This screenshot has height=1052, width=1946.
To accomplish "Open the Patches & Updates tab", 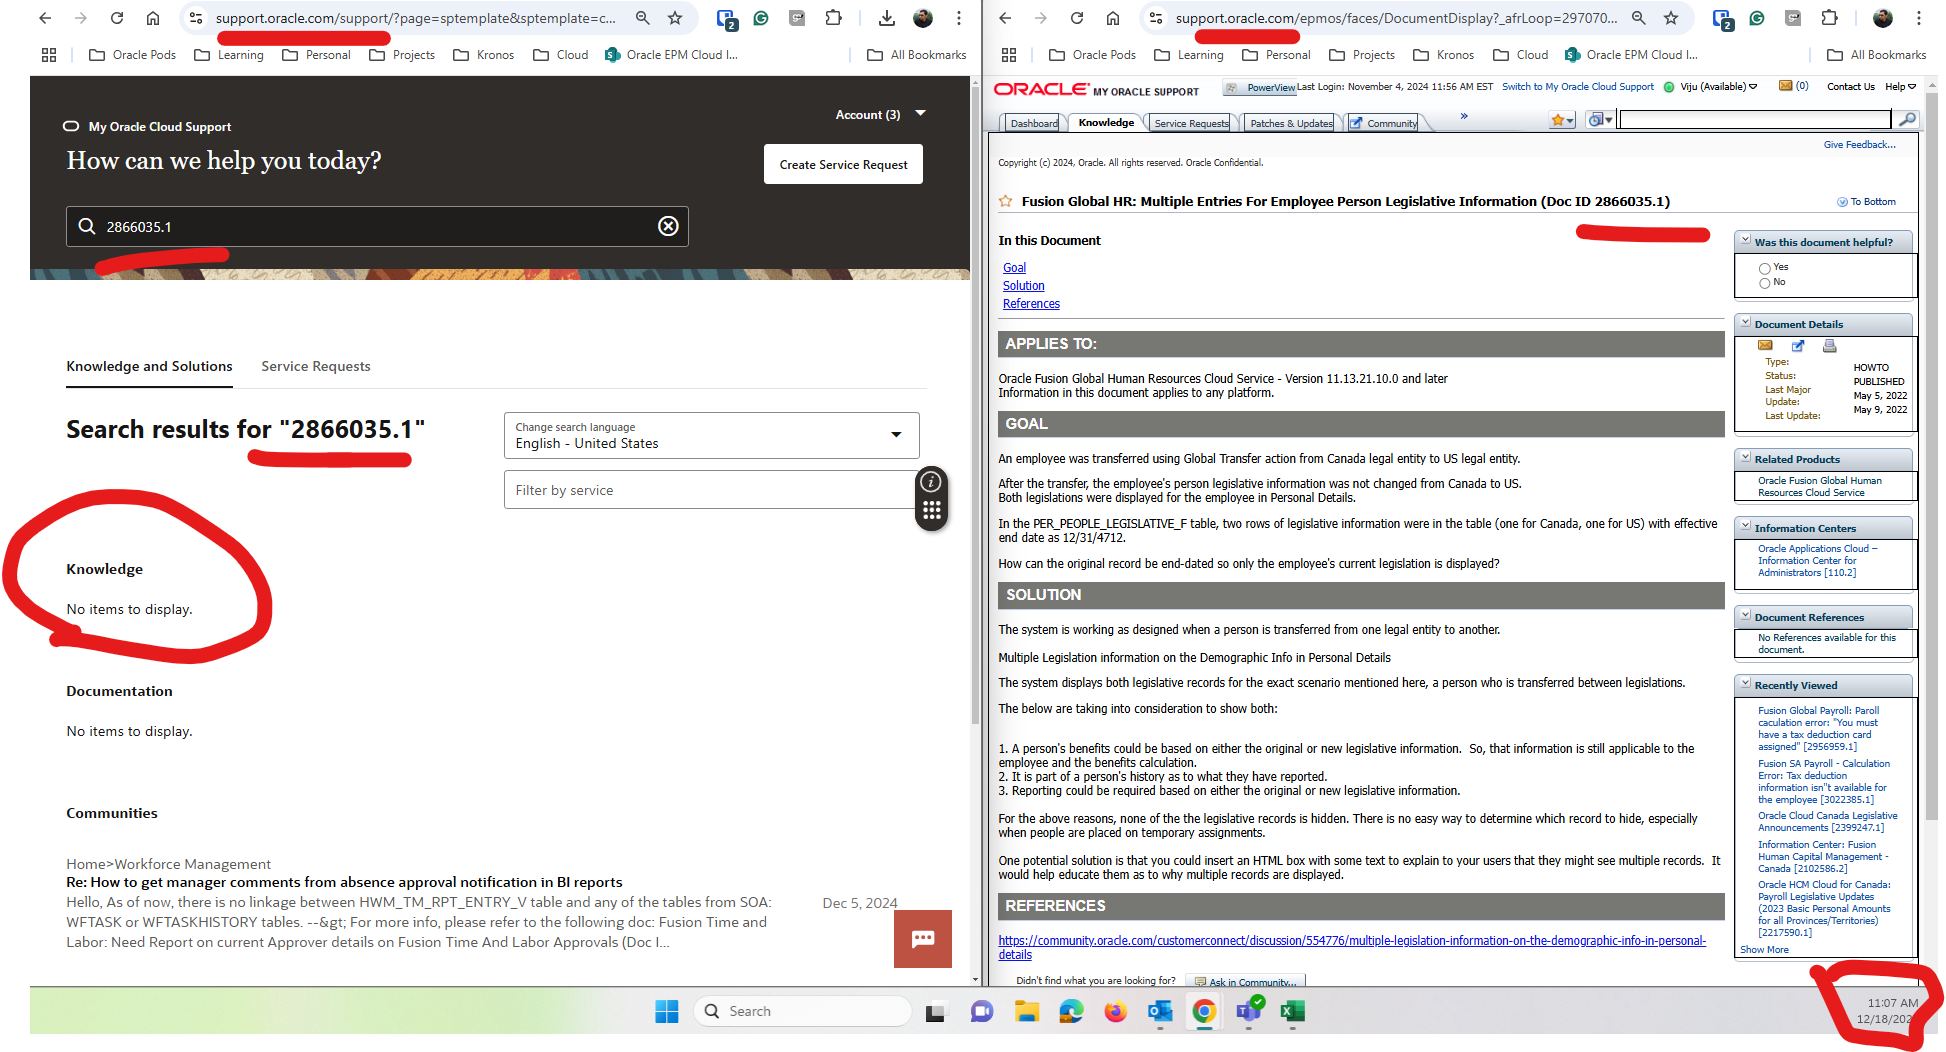I will (1289, 122).
